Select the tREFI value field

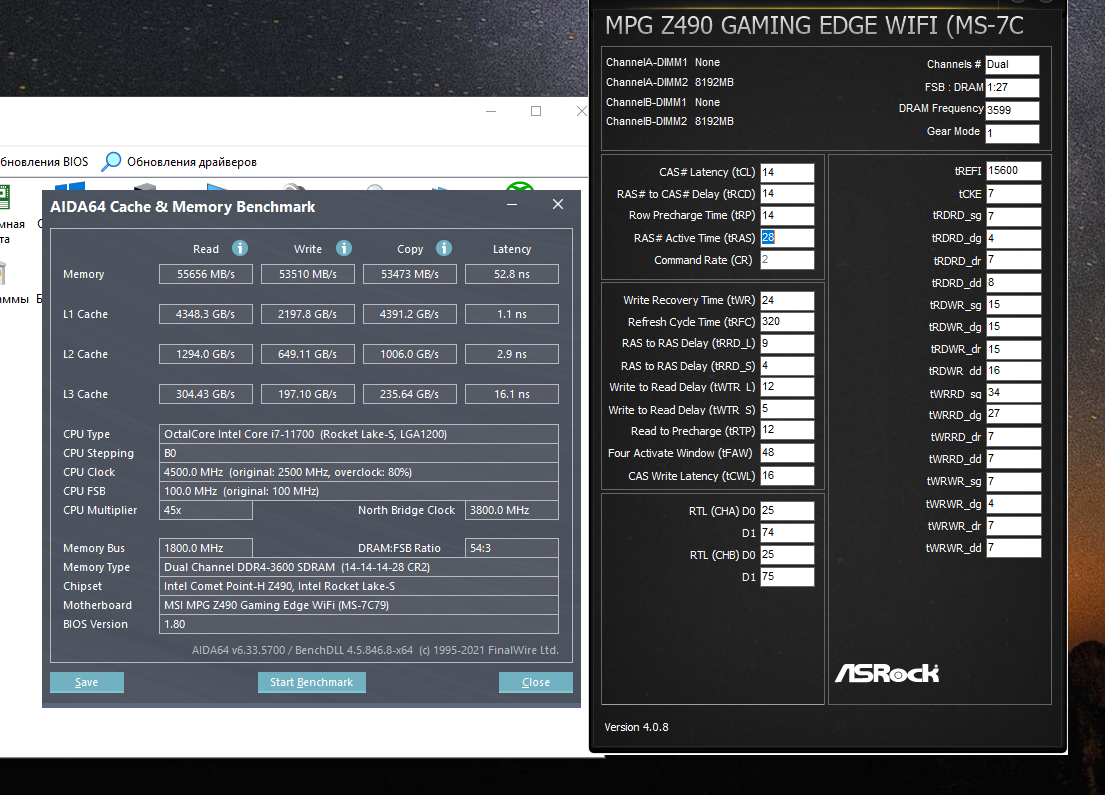click(1013, 171)
